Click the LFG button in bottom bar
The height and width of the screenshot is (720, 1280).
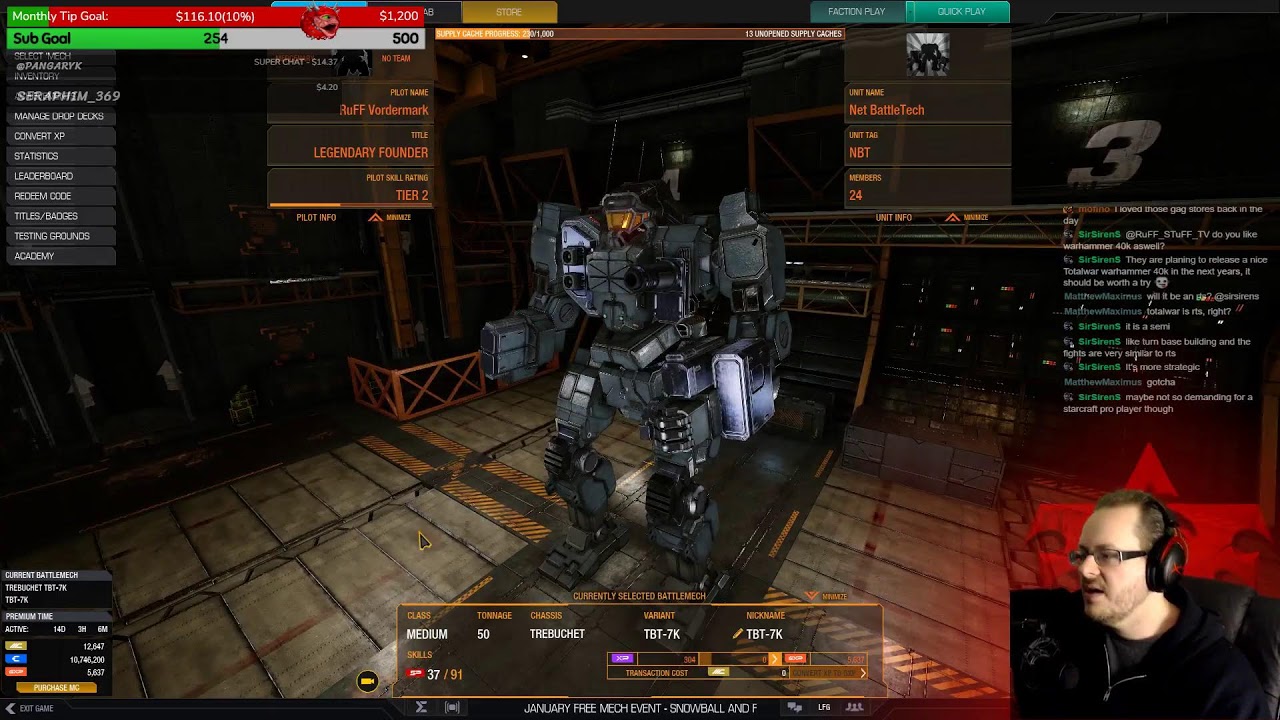(x=824, y=707)
